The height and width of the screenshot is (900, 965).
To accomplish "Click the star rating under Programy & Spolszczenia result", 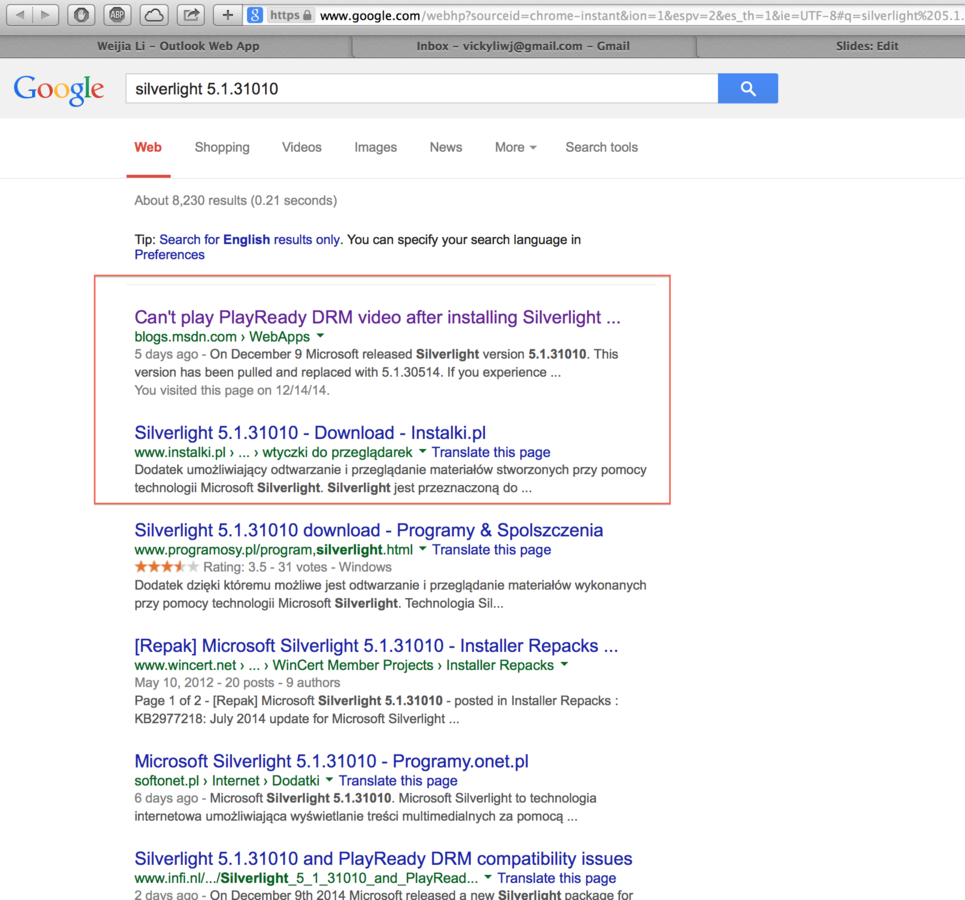I will (167, 566).
